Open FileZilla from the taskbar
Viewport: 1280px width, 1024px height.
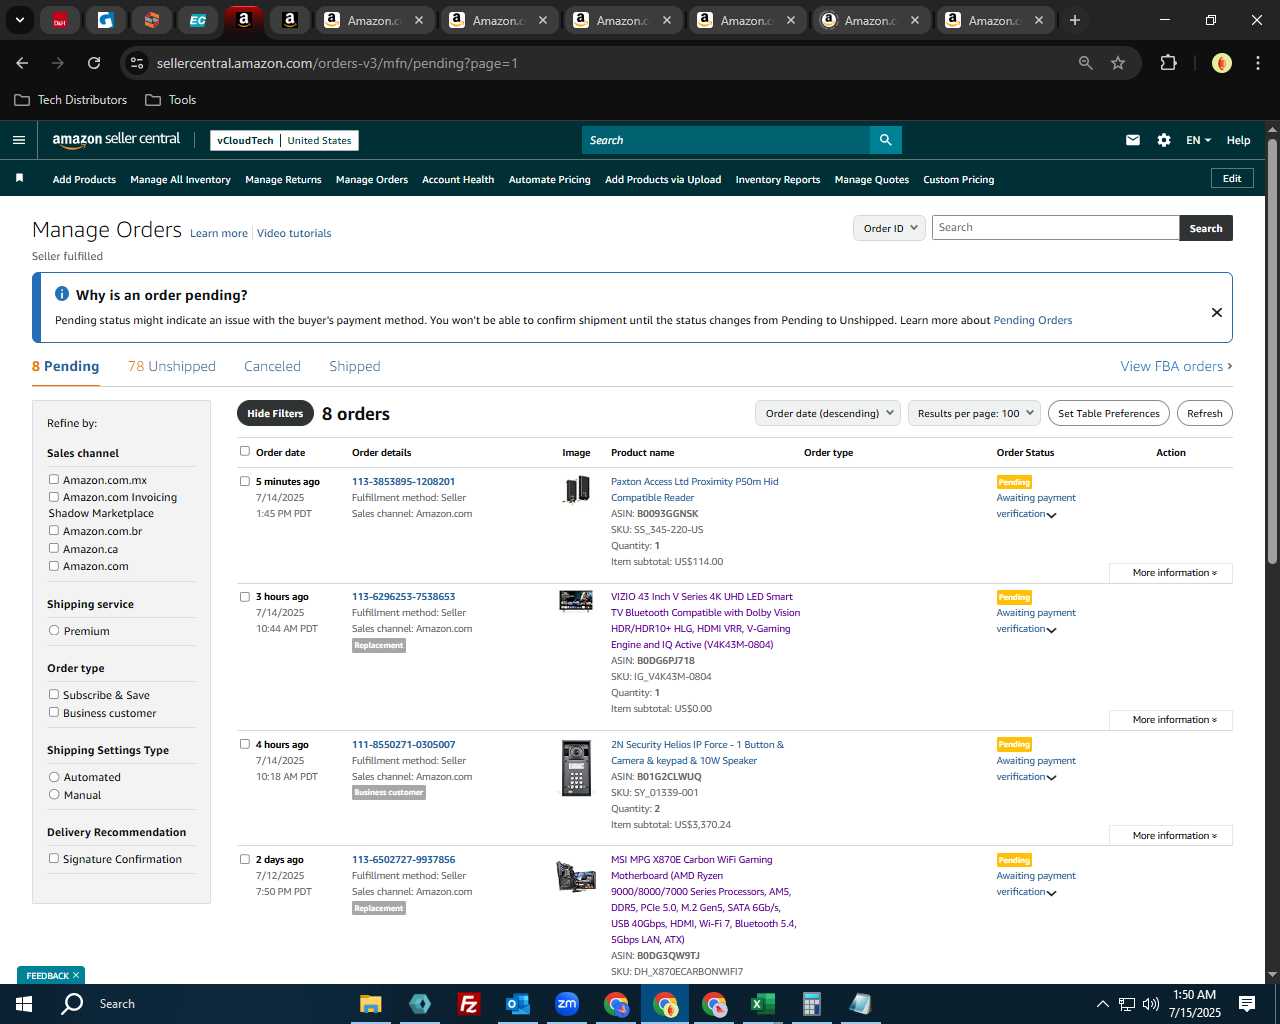[468, 1004]
